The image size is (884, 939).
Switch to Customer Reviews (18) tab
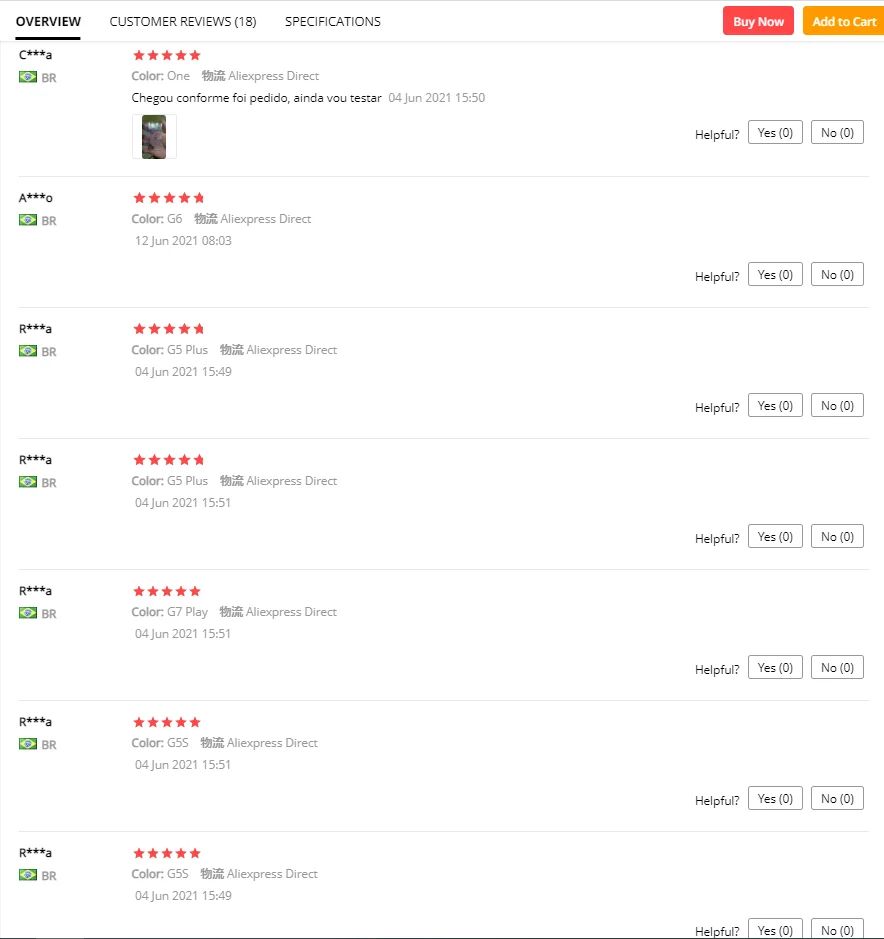[183, 21]
